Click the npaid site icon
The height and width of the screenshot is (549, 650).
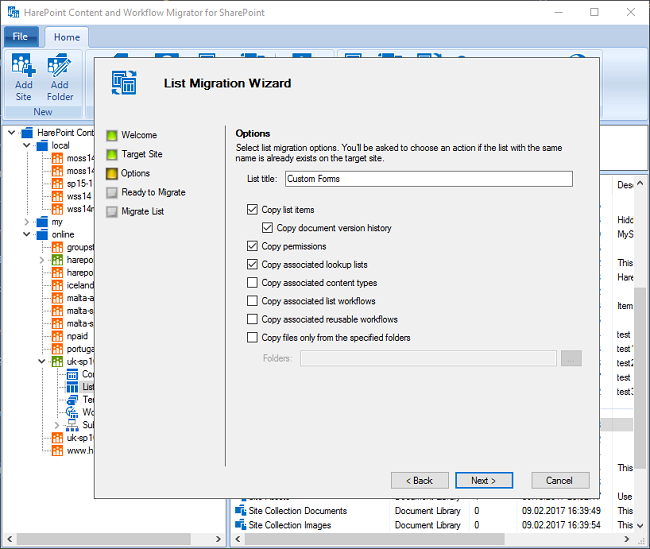57,336
